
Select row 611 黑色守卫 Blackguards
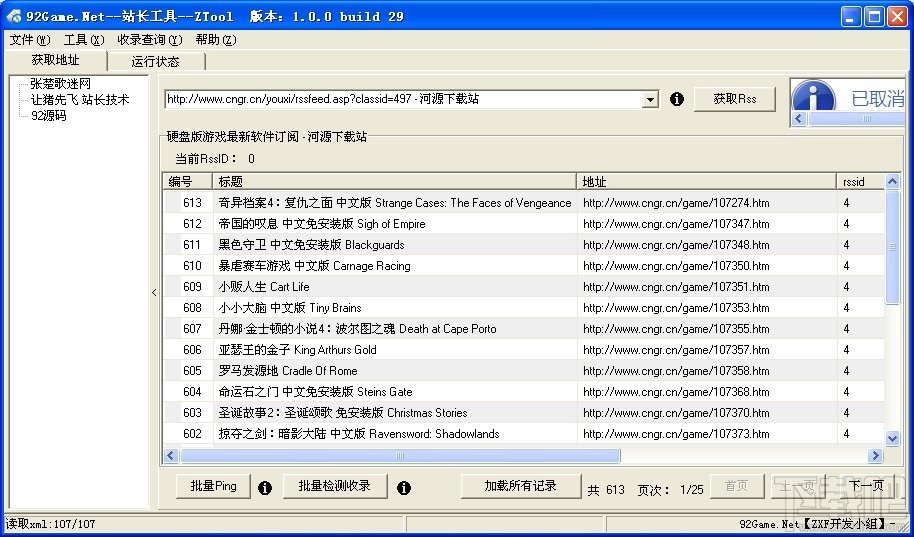point(523,245)
